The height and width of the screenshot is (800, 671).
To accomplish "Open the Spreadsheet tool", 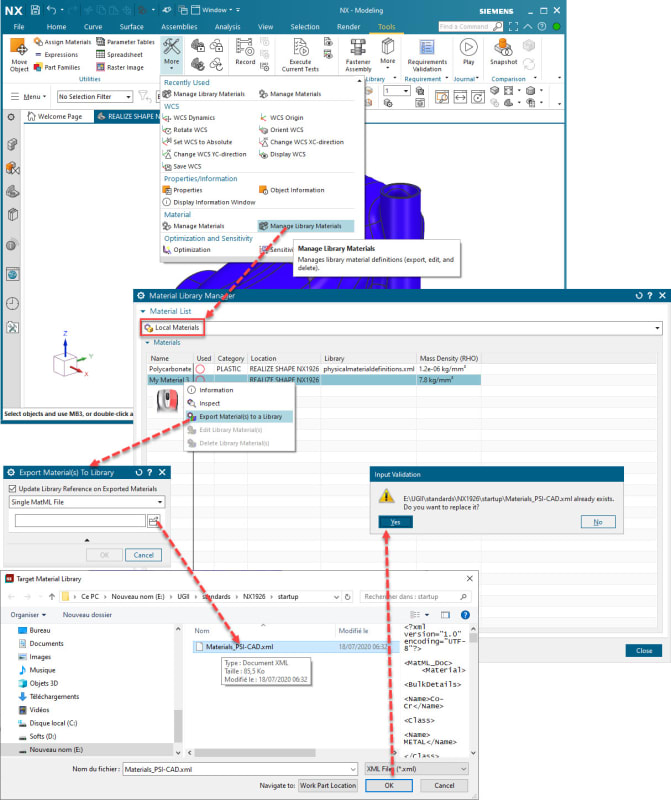I will pos(119,55).
